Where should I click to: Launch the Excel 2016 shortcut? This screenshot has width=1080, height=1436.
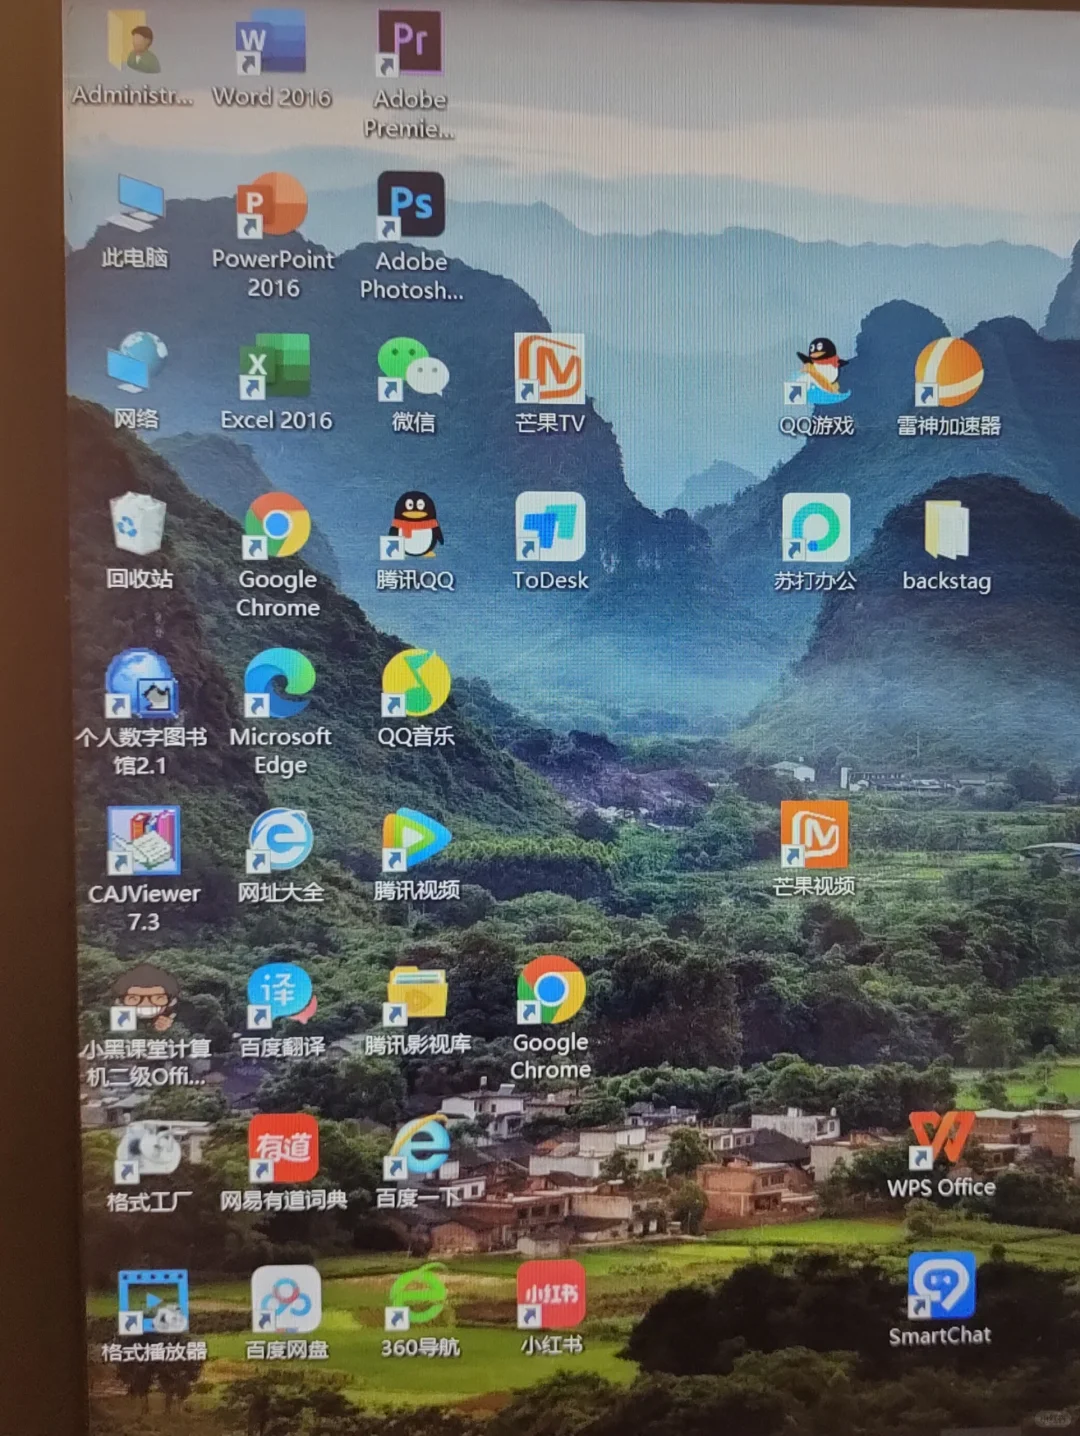pyautogui.click(x=274, y=366)
